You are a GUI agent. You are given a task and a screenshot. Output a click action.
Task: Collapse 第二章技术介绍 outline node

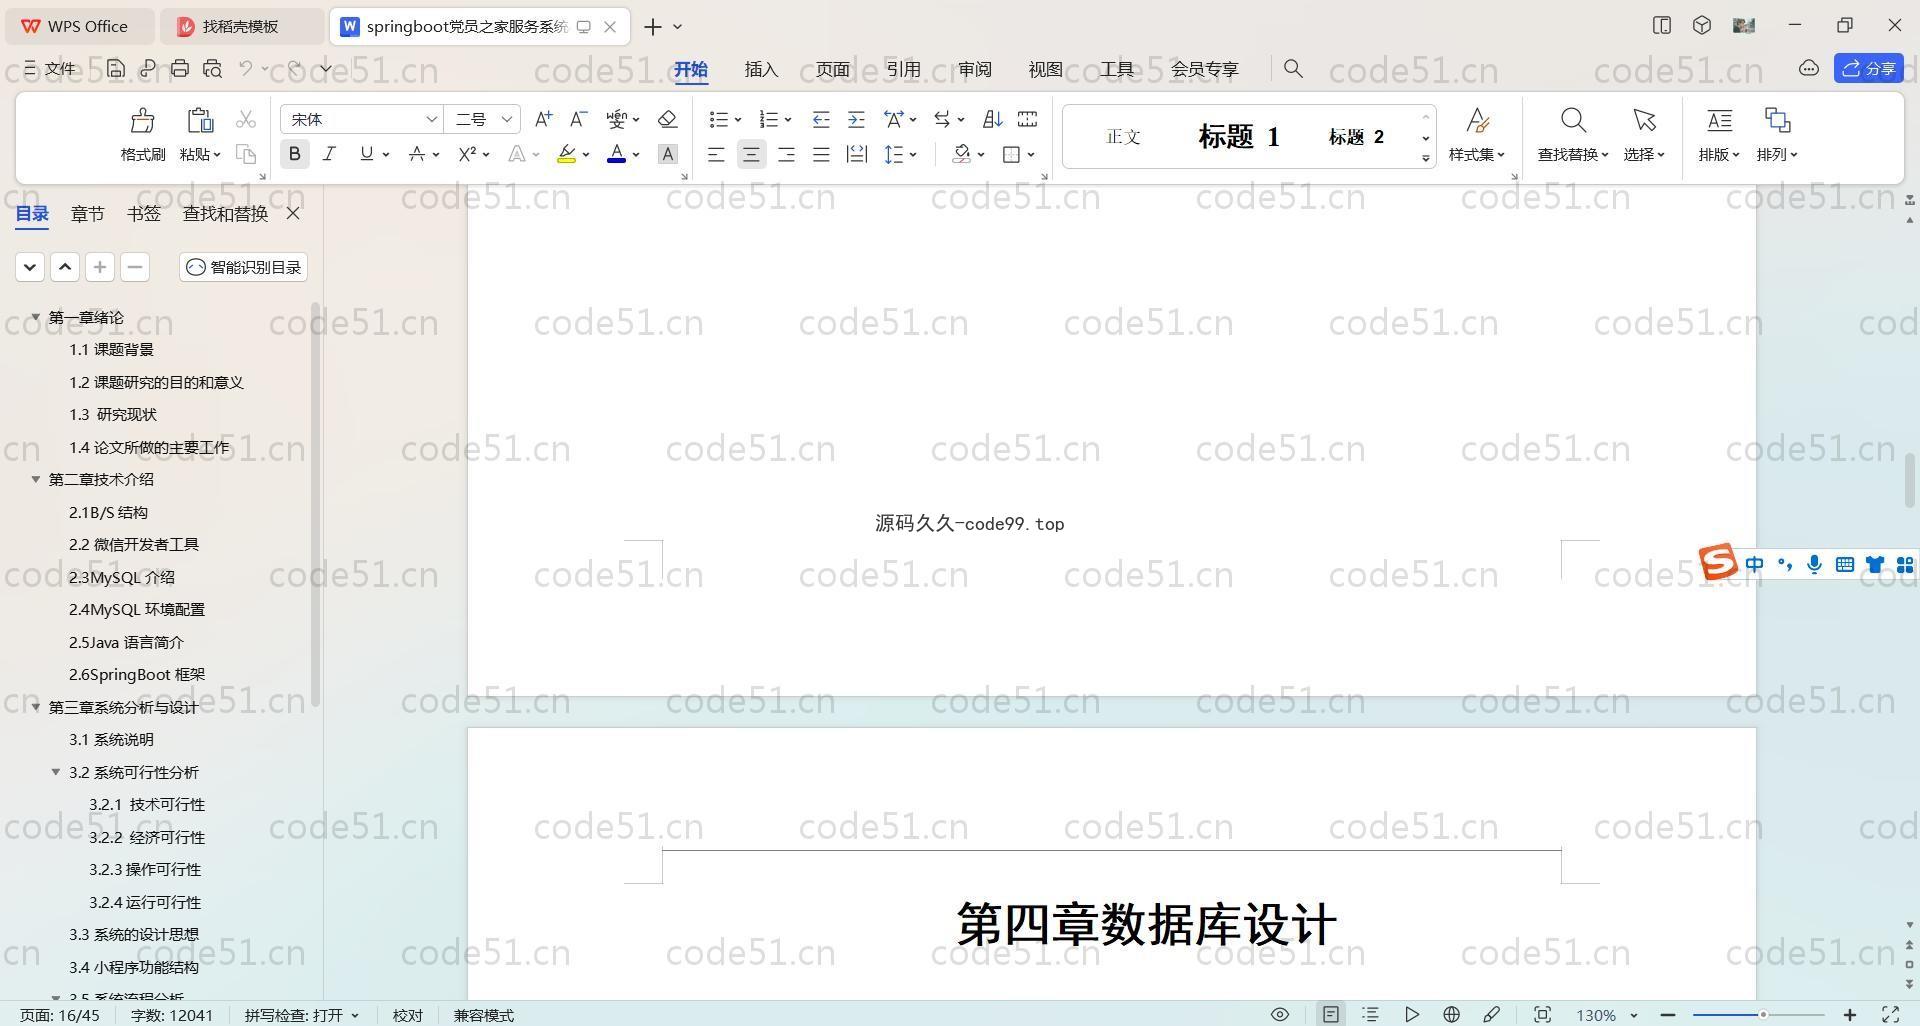coord(36,479)
